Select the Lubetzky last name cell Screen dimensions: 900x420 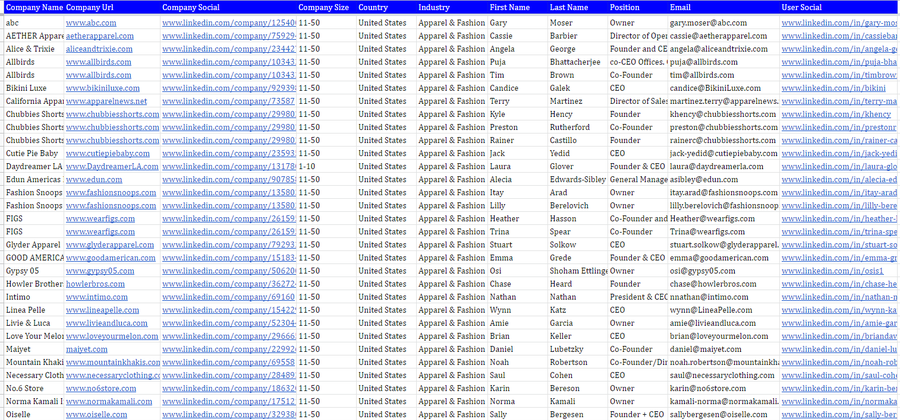click(x=577, y=349)
